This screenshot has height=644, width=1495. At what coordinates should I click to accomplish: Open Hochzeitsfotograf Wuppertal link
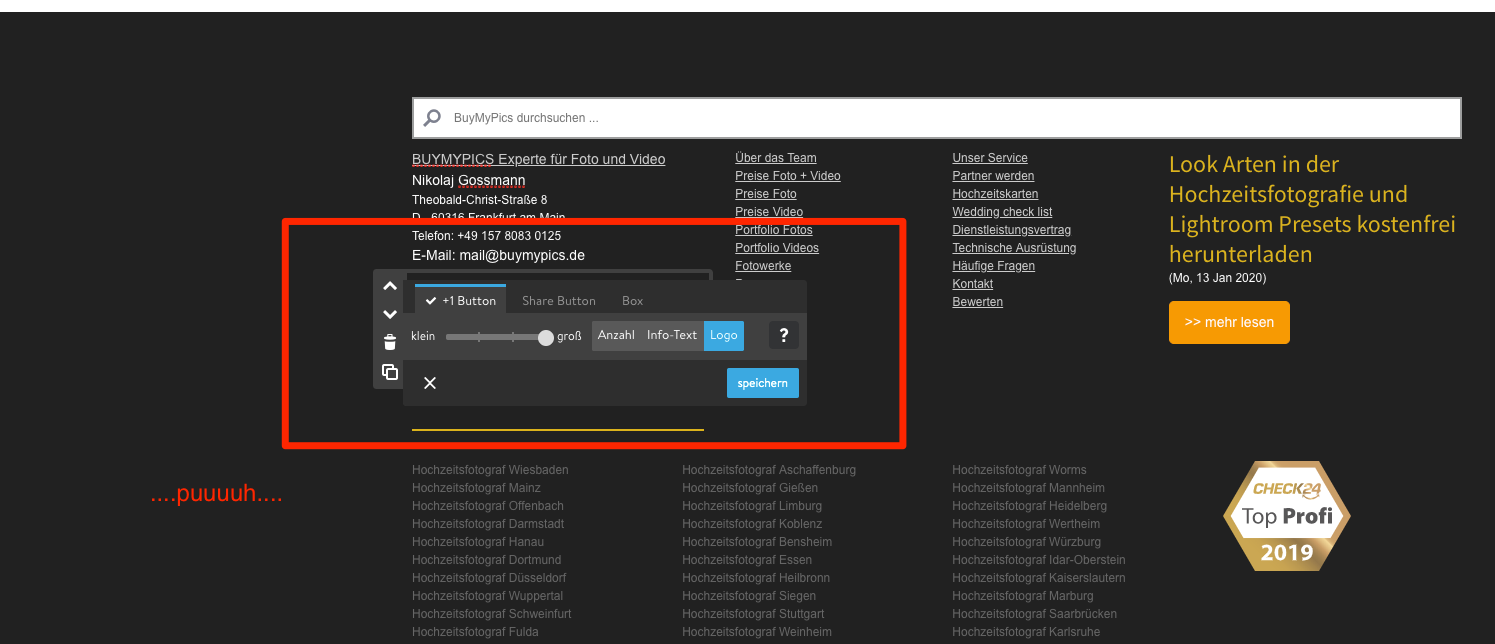coord(487,596)
